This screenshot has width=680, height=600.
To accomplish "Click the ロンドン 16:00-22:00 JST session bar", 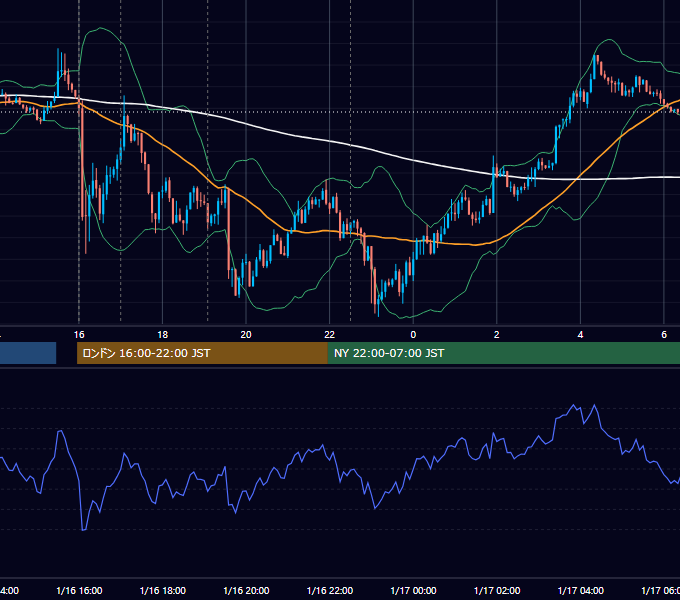I will (202, 353).
